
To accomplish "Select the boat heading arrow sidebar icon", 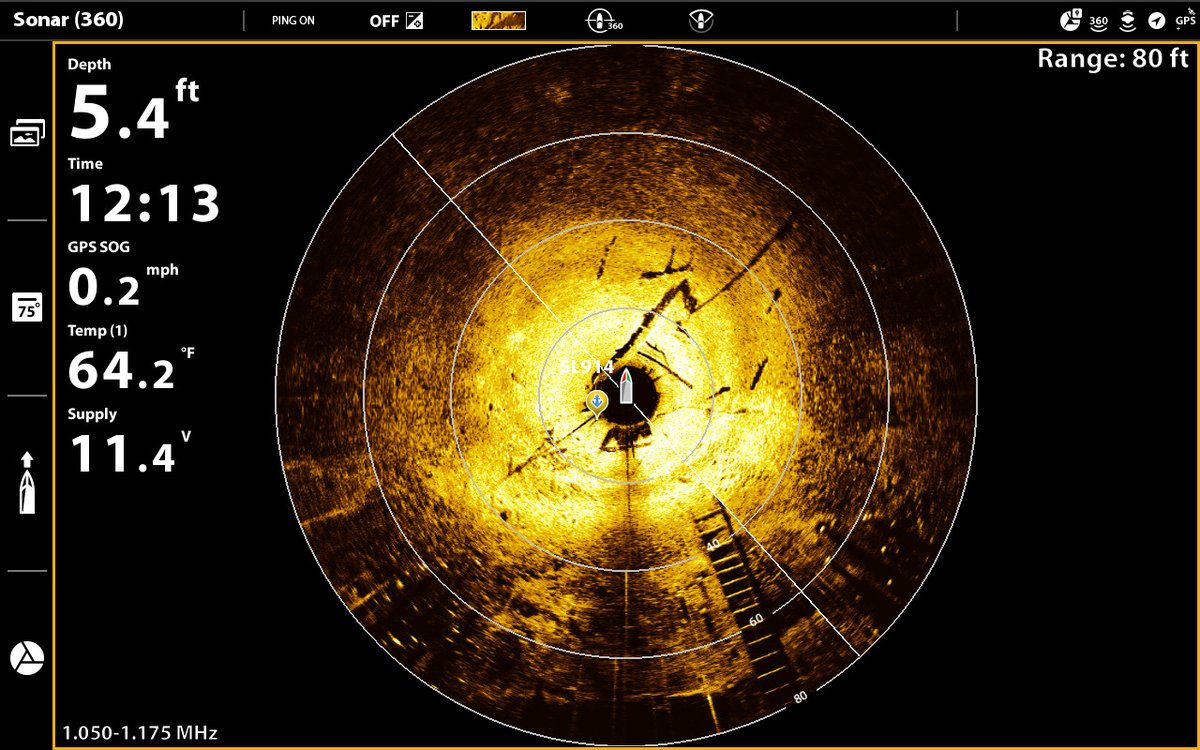I will point(27,483).
